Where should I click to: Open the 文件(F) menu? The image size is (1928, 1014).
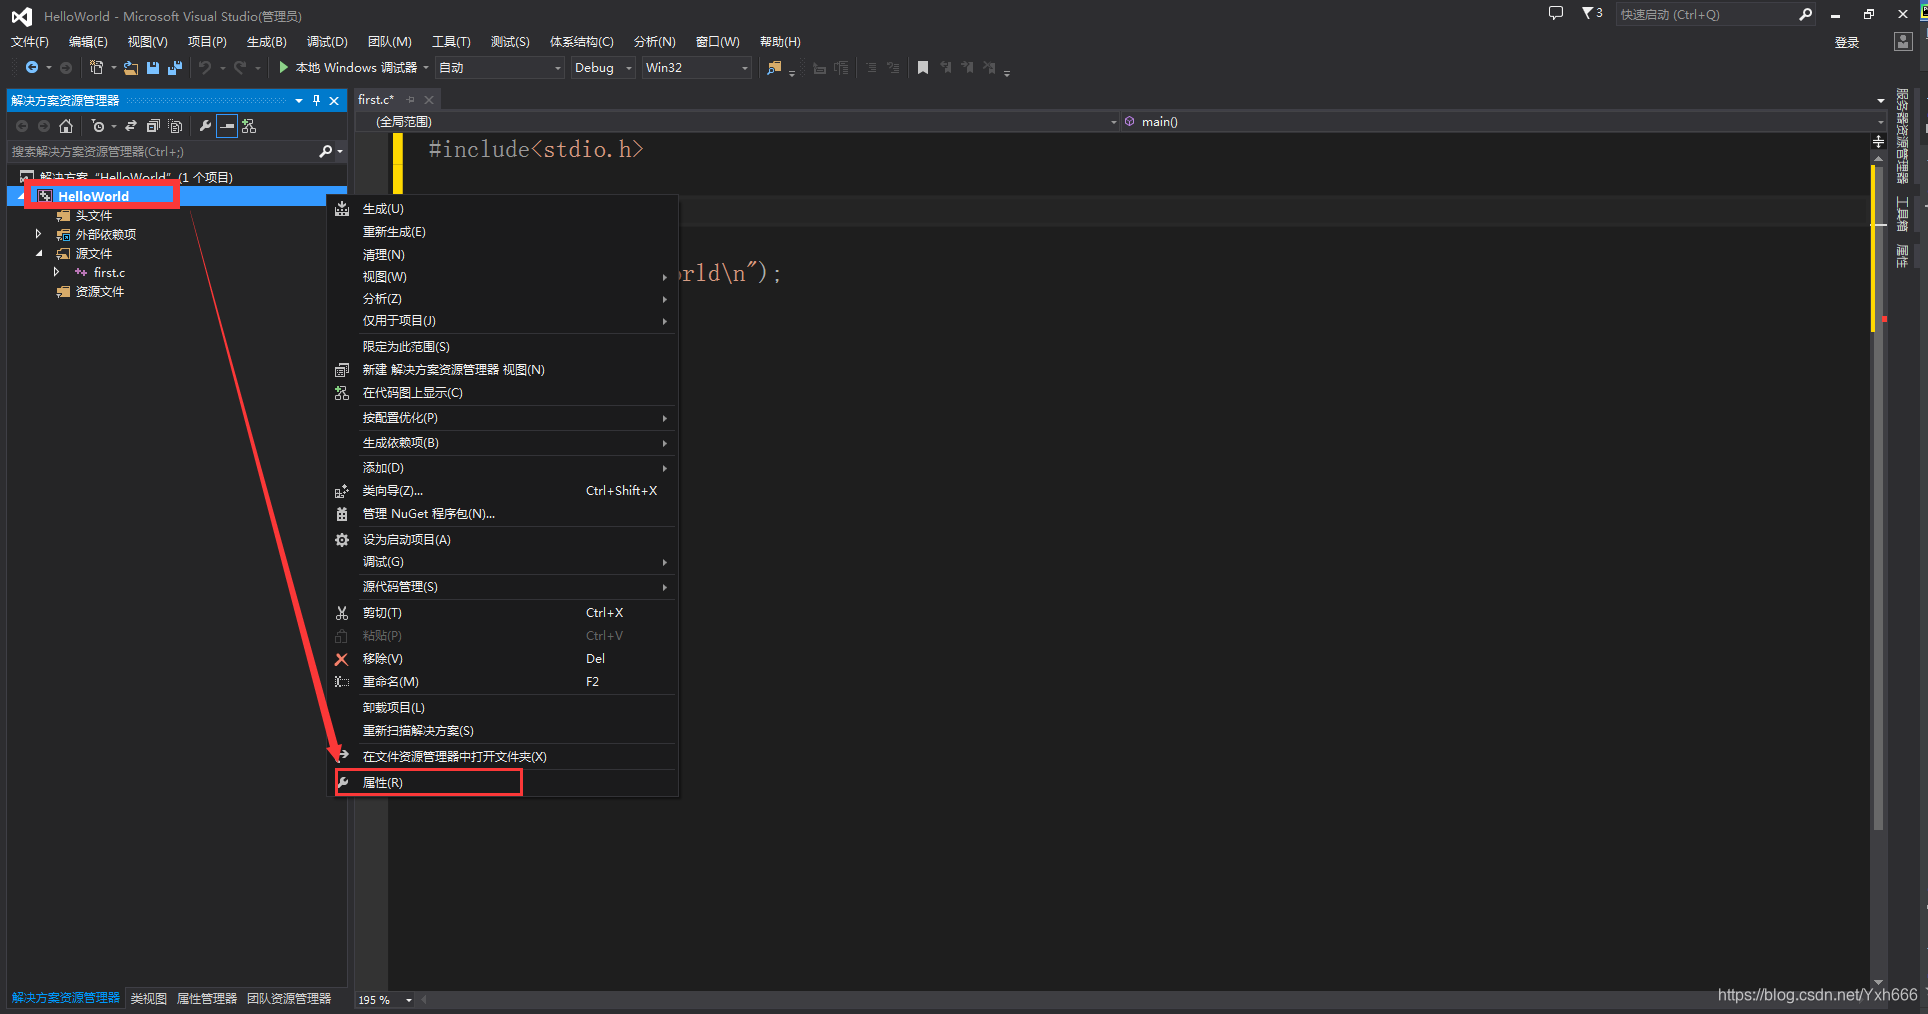point(29,41)
